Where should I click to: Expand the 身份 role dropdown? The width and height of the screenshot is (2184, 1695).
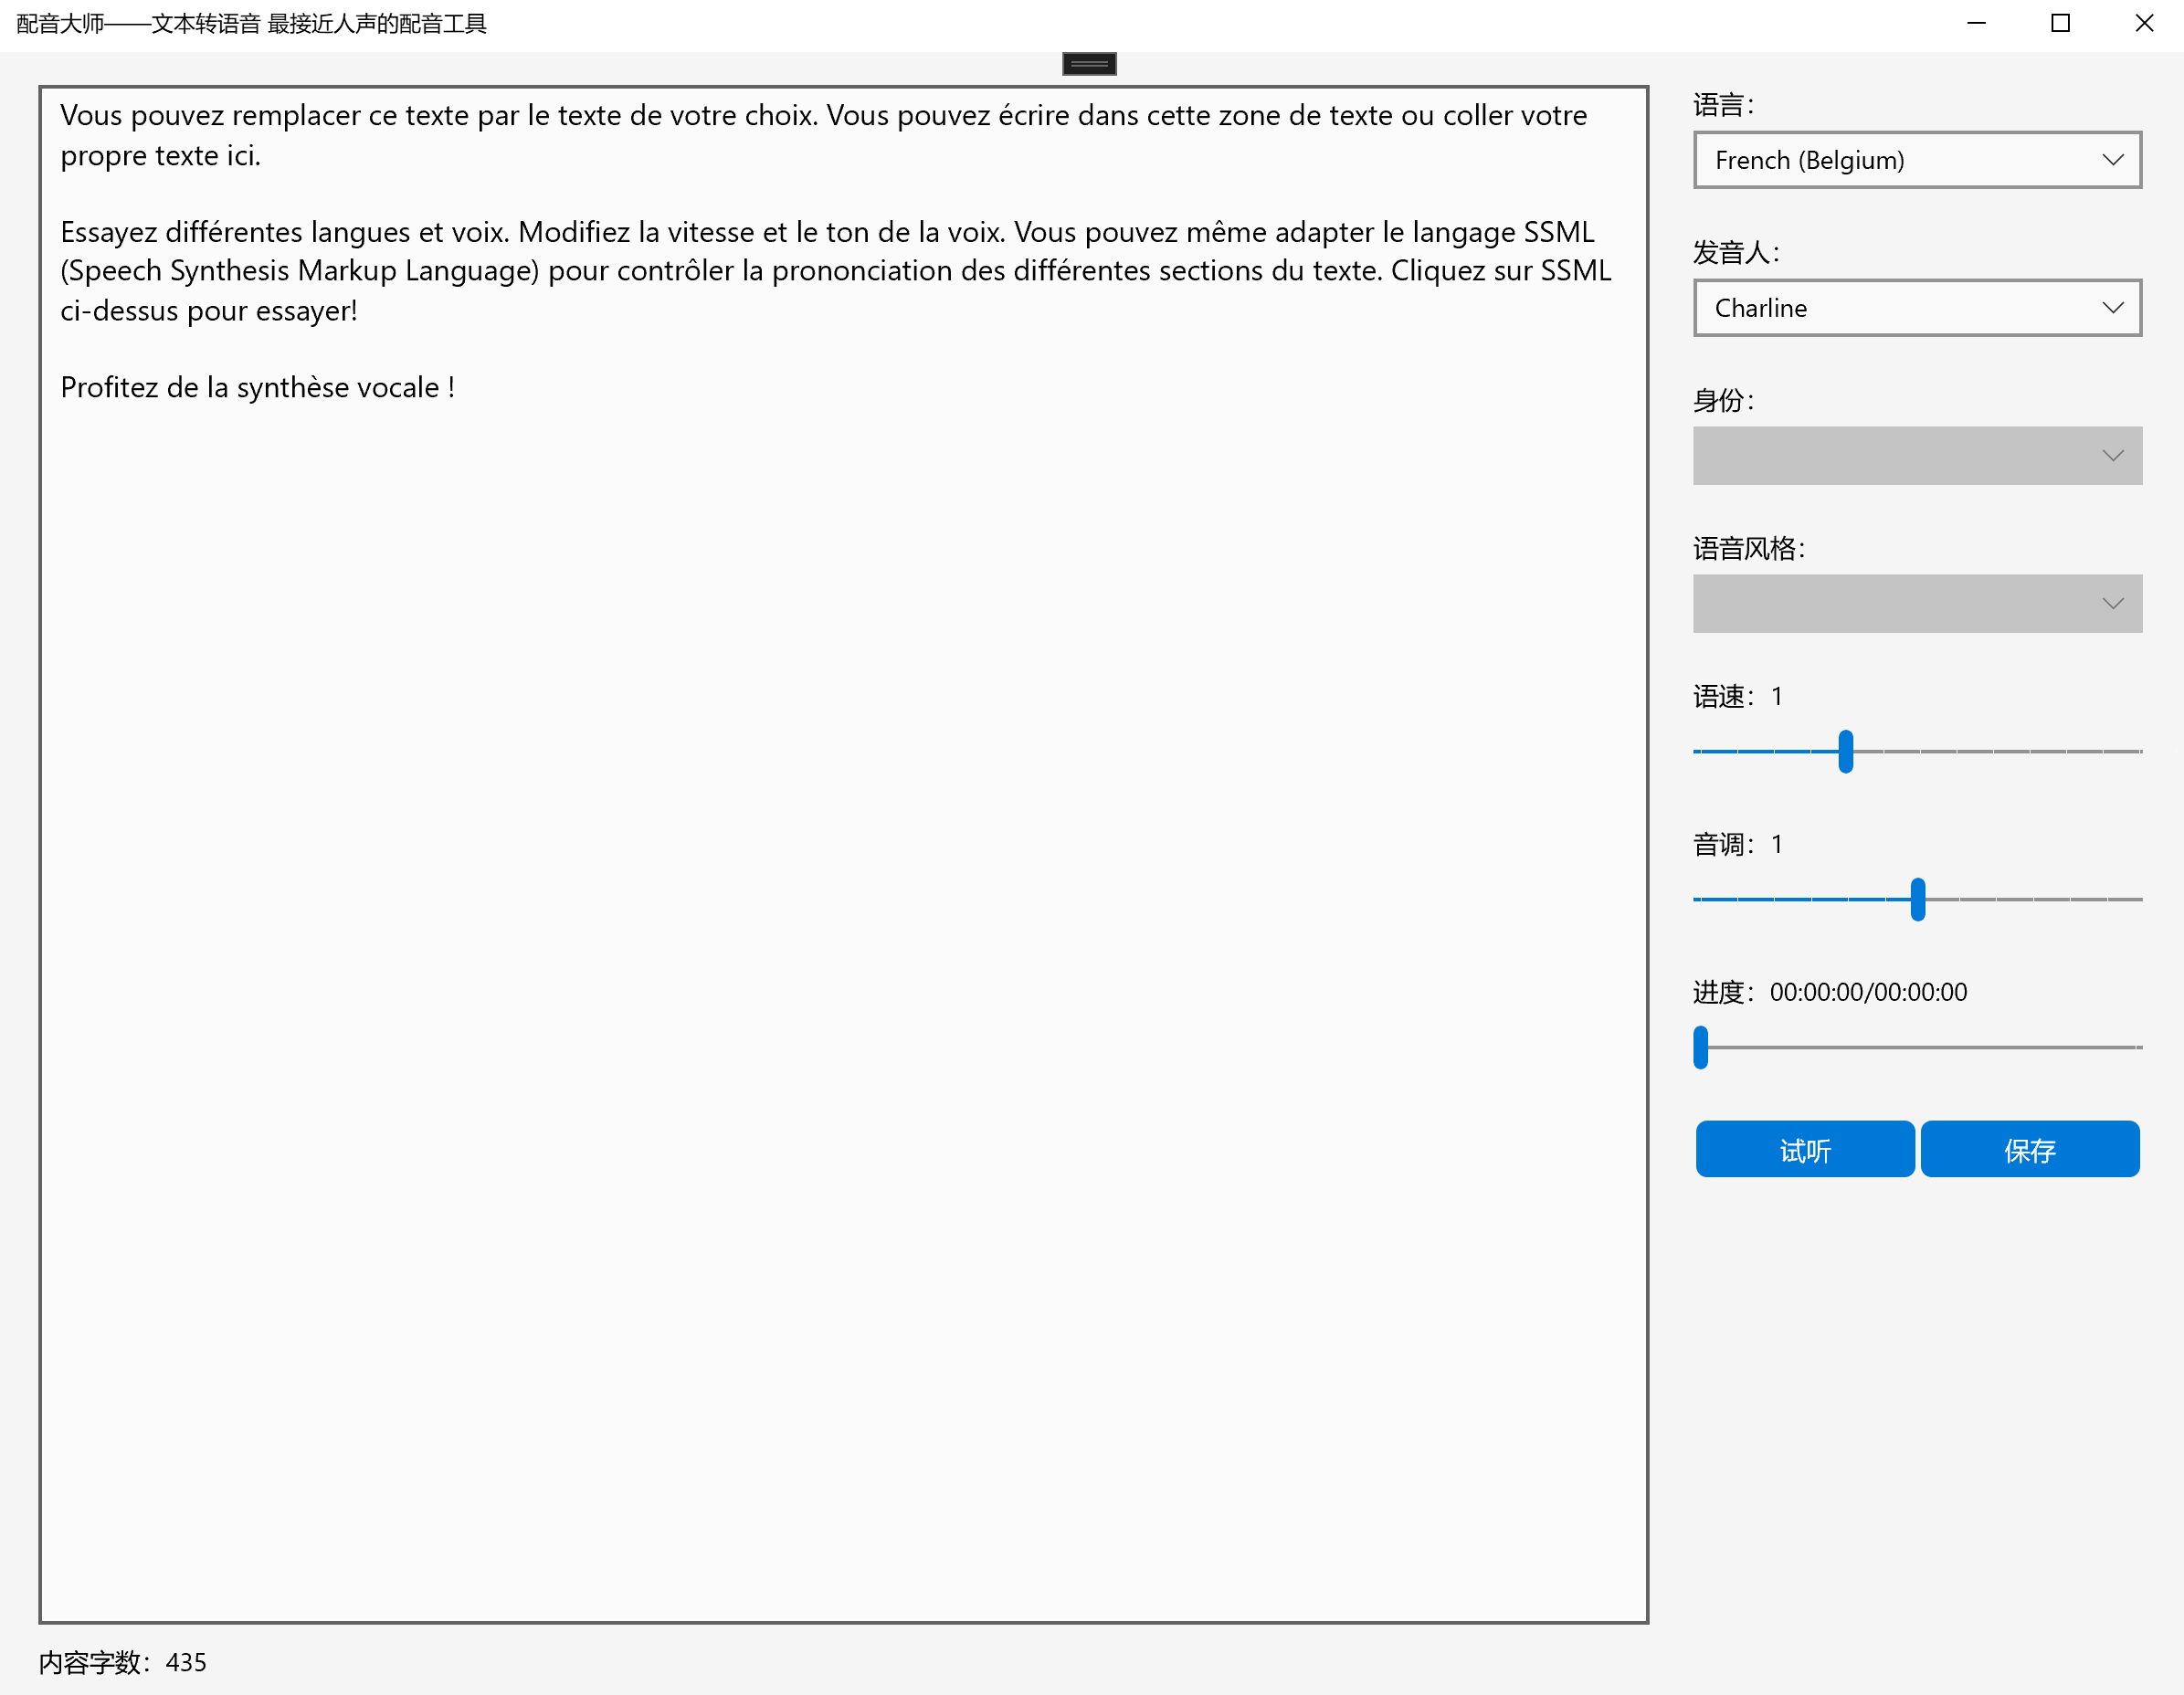pyautogui.click(x=1916, y=456)
